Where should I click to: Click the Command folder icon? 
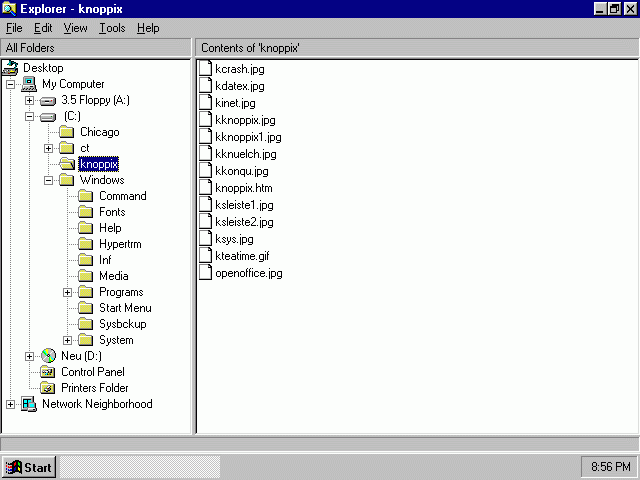[86, 196]
